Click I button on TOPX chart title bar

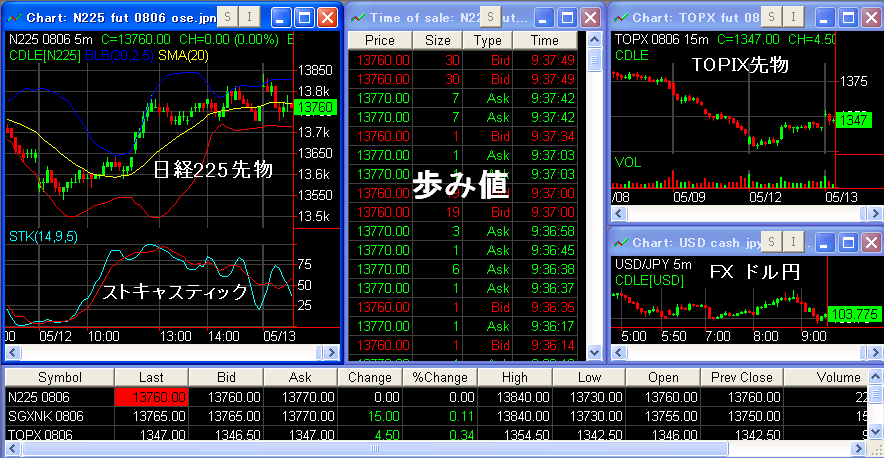[x=791, y=17]
